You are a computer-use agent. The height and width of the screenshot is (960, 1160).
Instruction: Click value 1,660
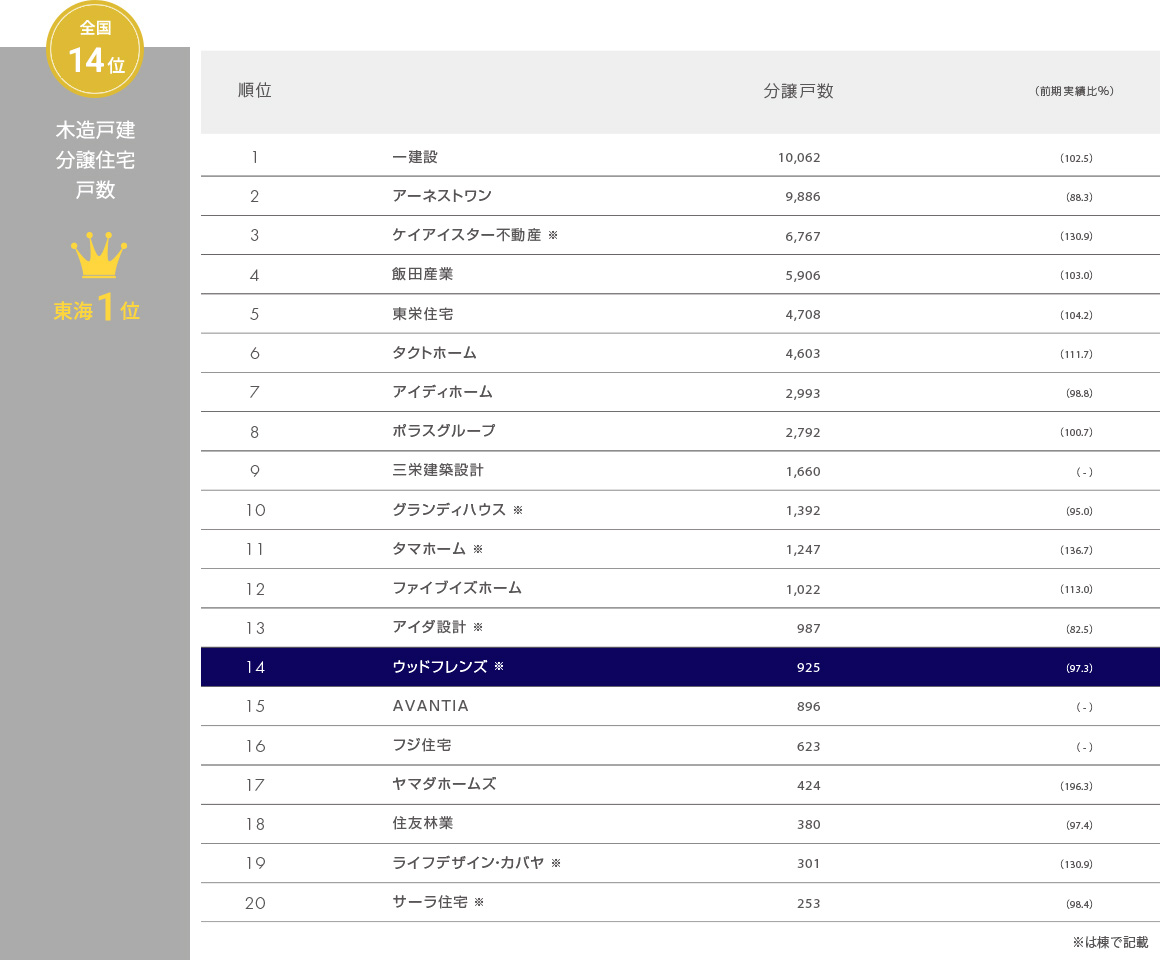coord(803,472)
